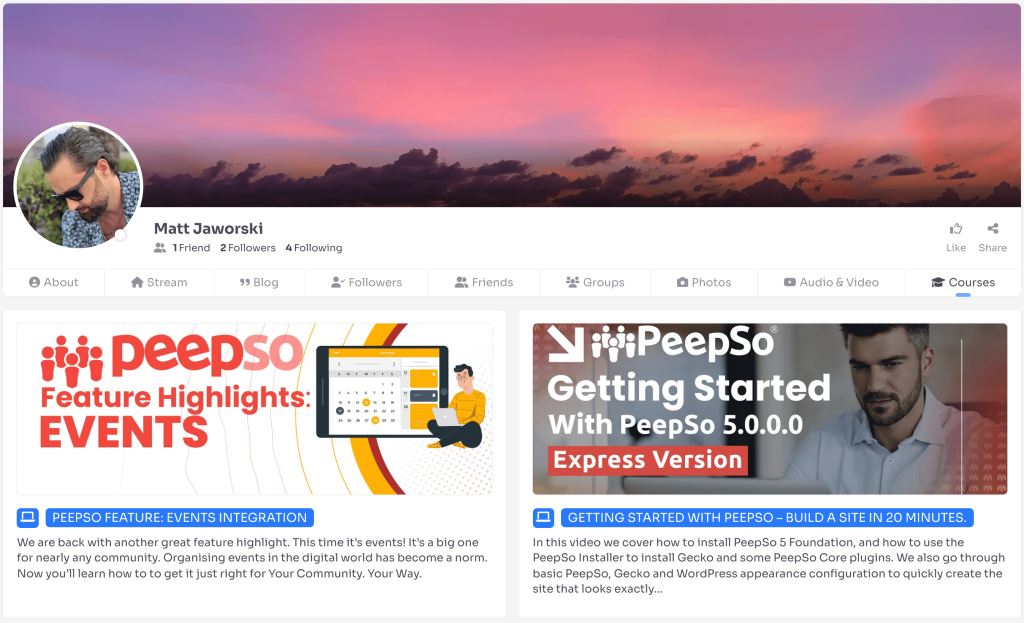
Task: Open the Photos tab
Action: (704, 282)
